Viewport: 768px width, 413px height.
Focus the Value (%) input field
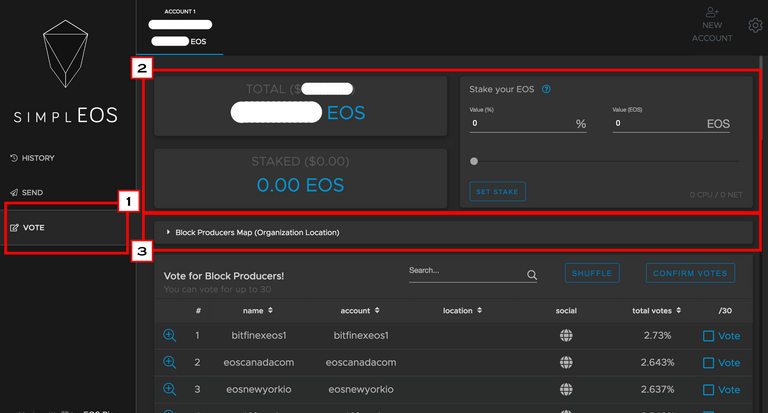coord(528,123)
